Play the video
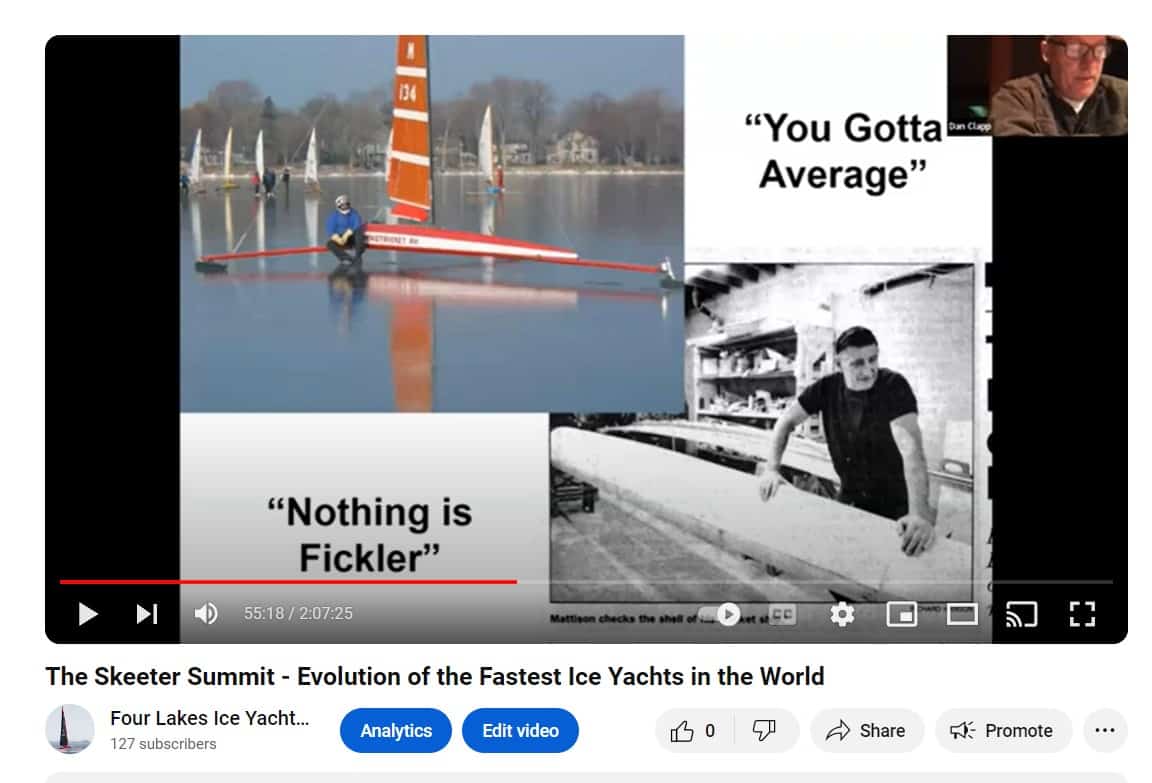Screen dimensions: 1152x783 tap(87, 614)
